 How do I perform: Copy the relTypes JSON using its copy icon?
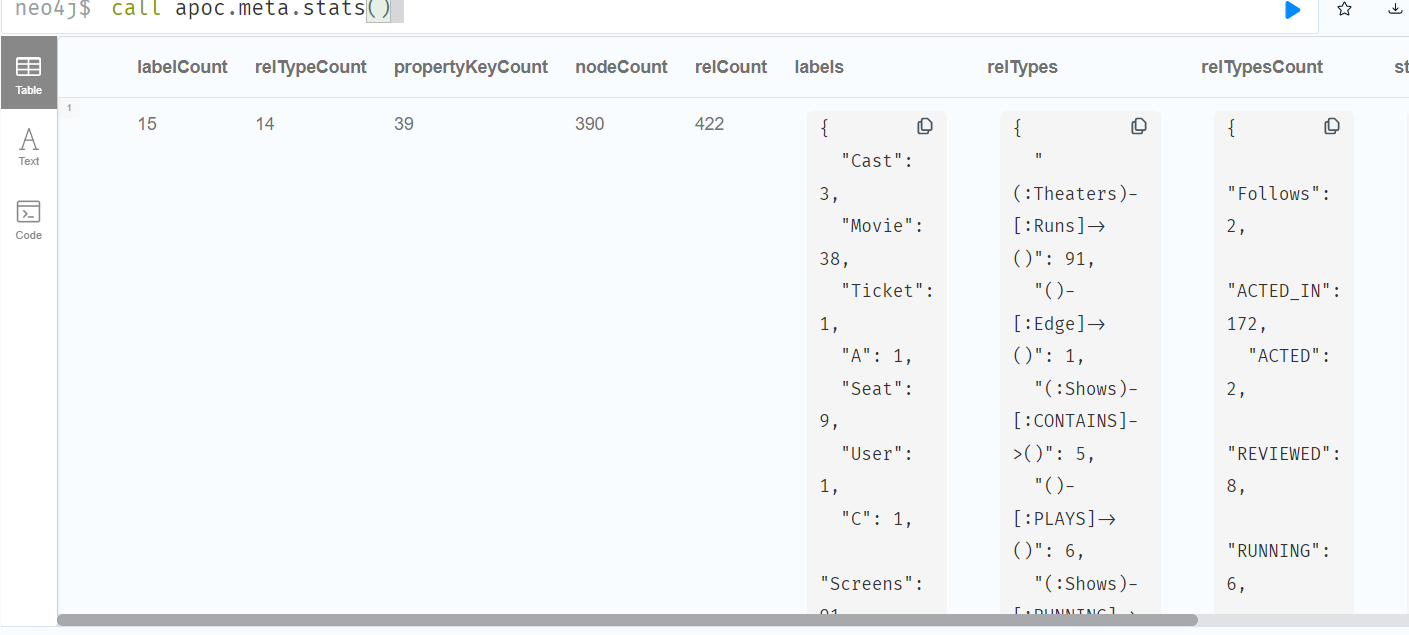pos(1139,126)
